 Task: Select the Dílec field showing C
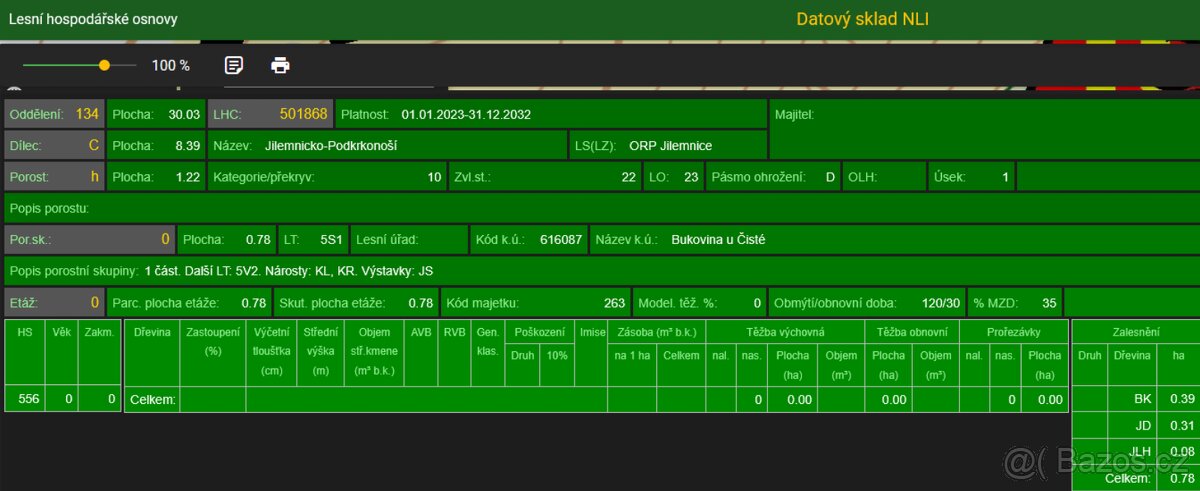coord(54,145)
